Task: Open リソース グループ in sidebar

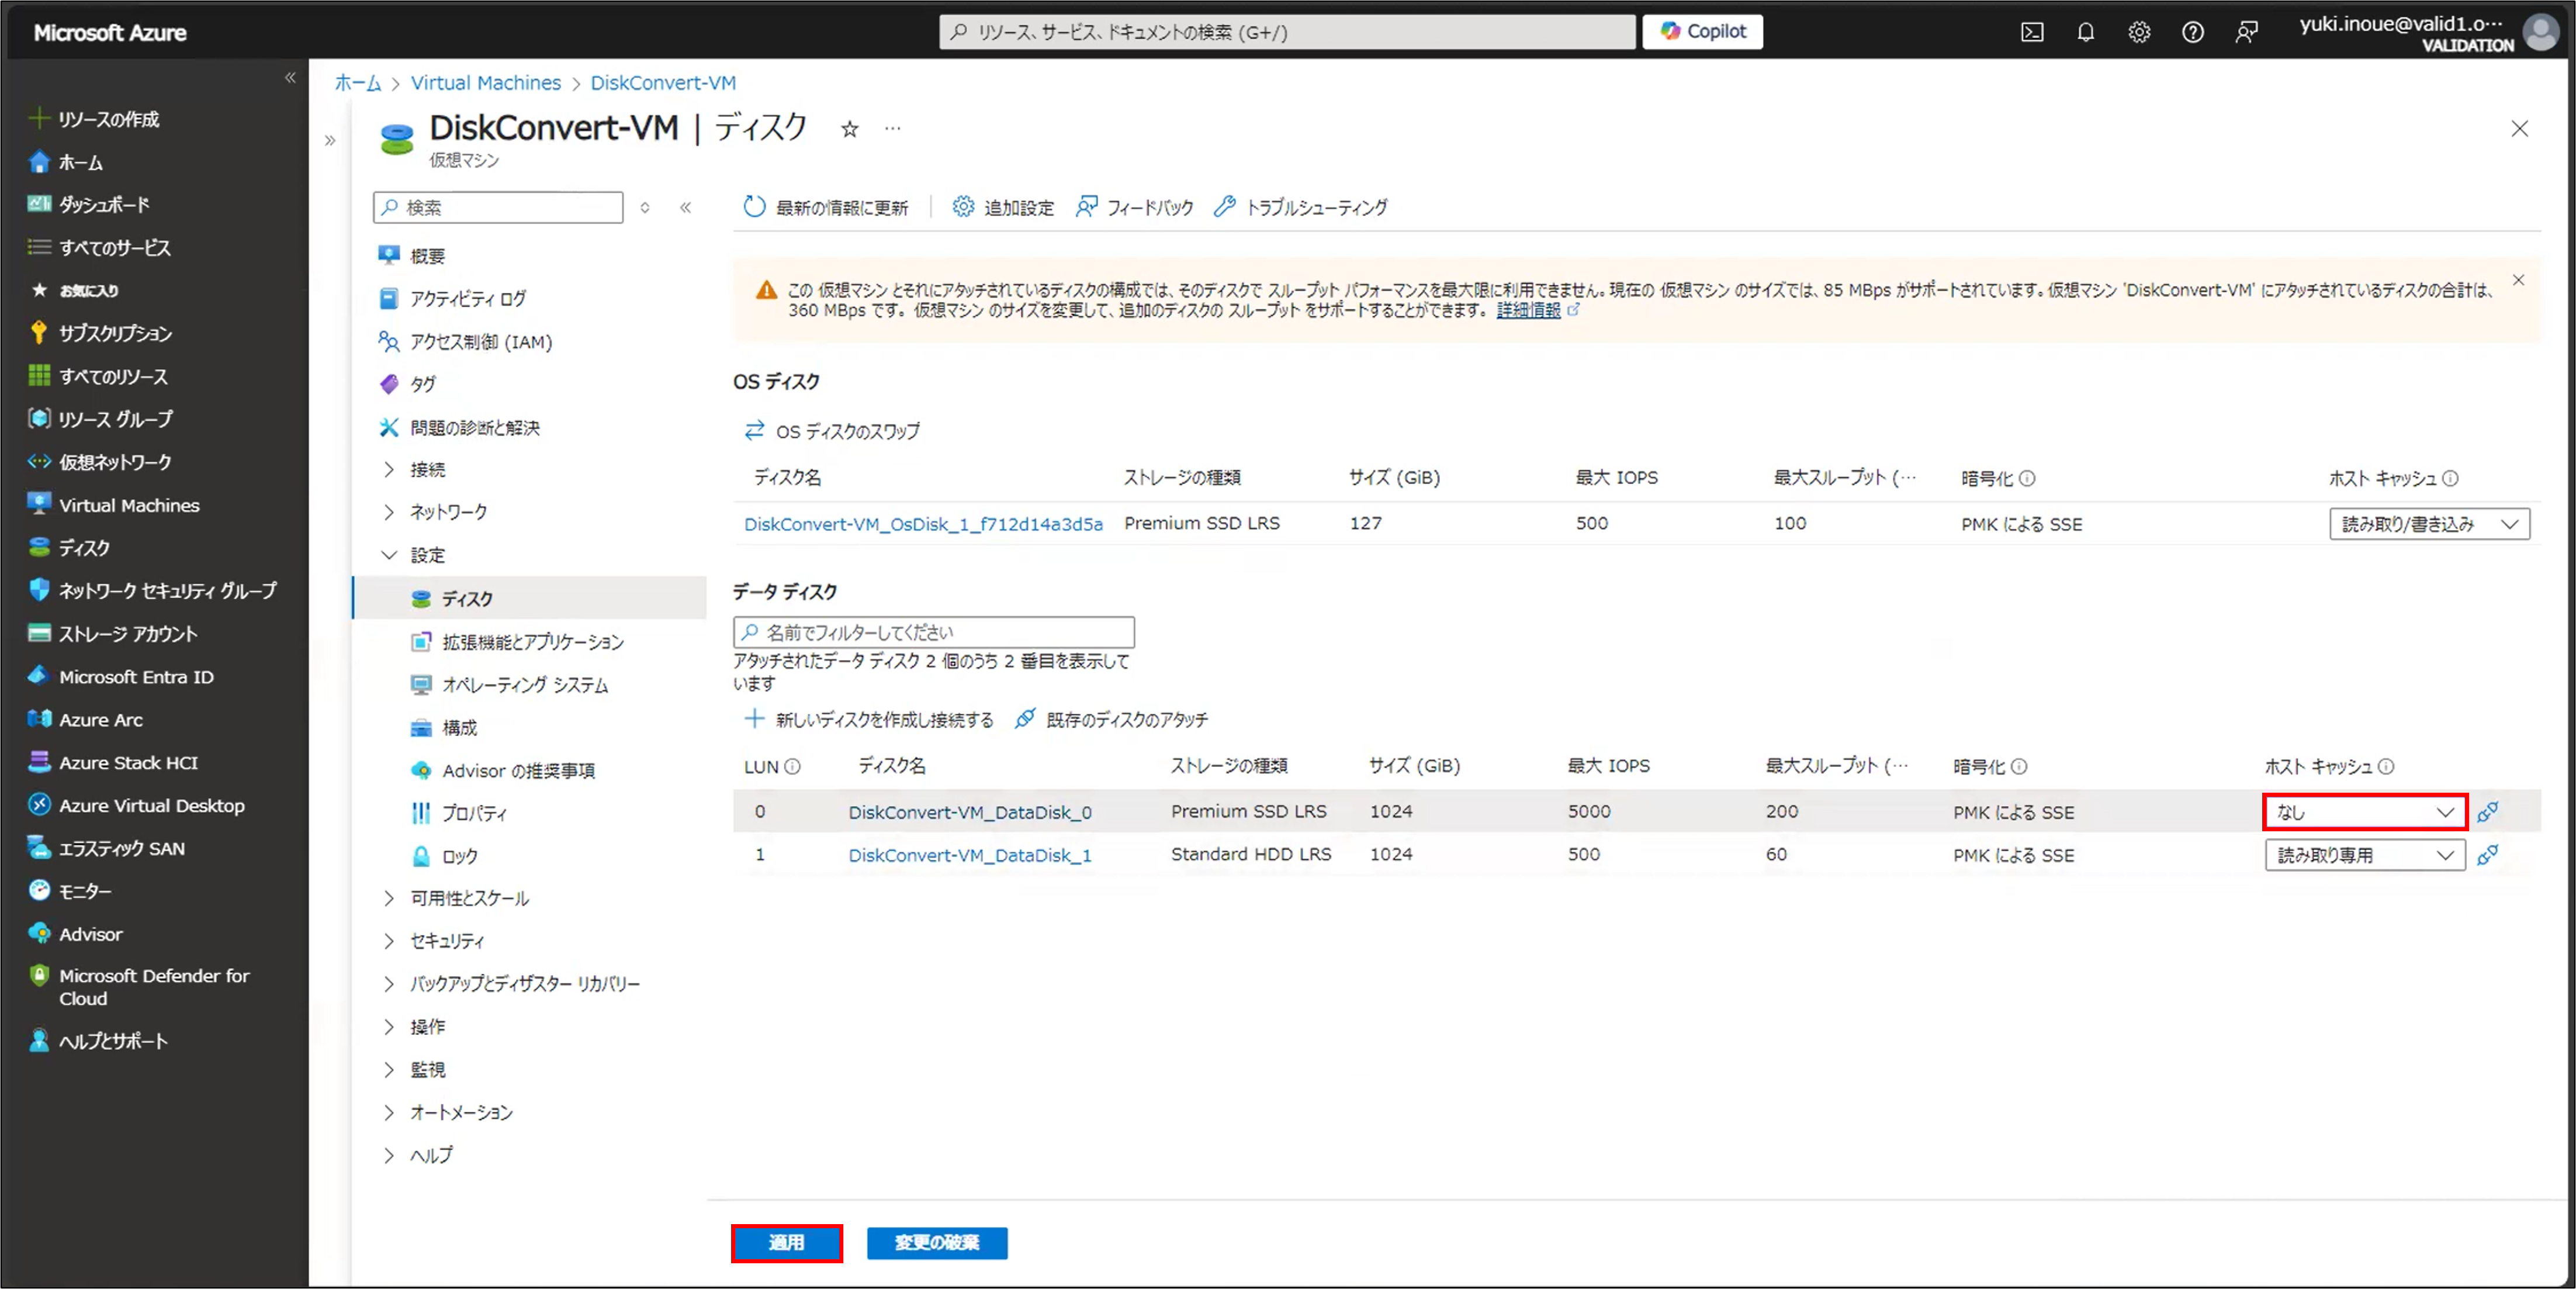Action: point(100,419)
